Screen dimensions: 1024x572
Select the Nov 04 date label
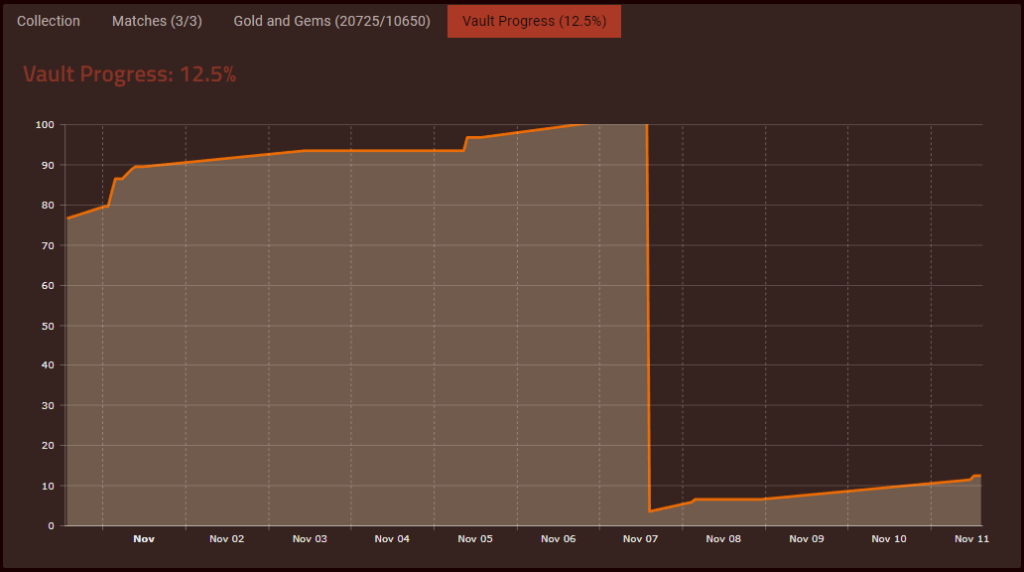(x=392, y=539)
